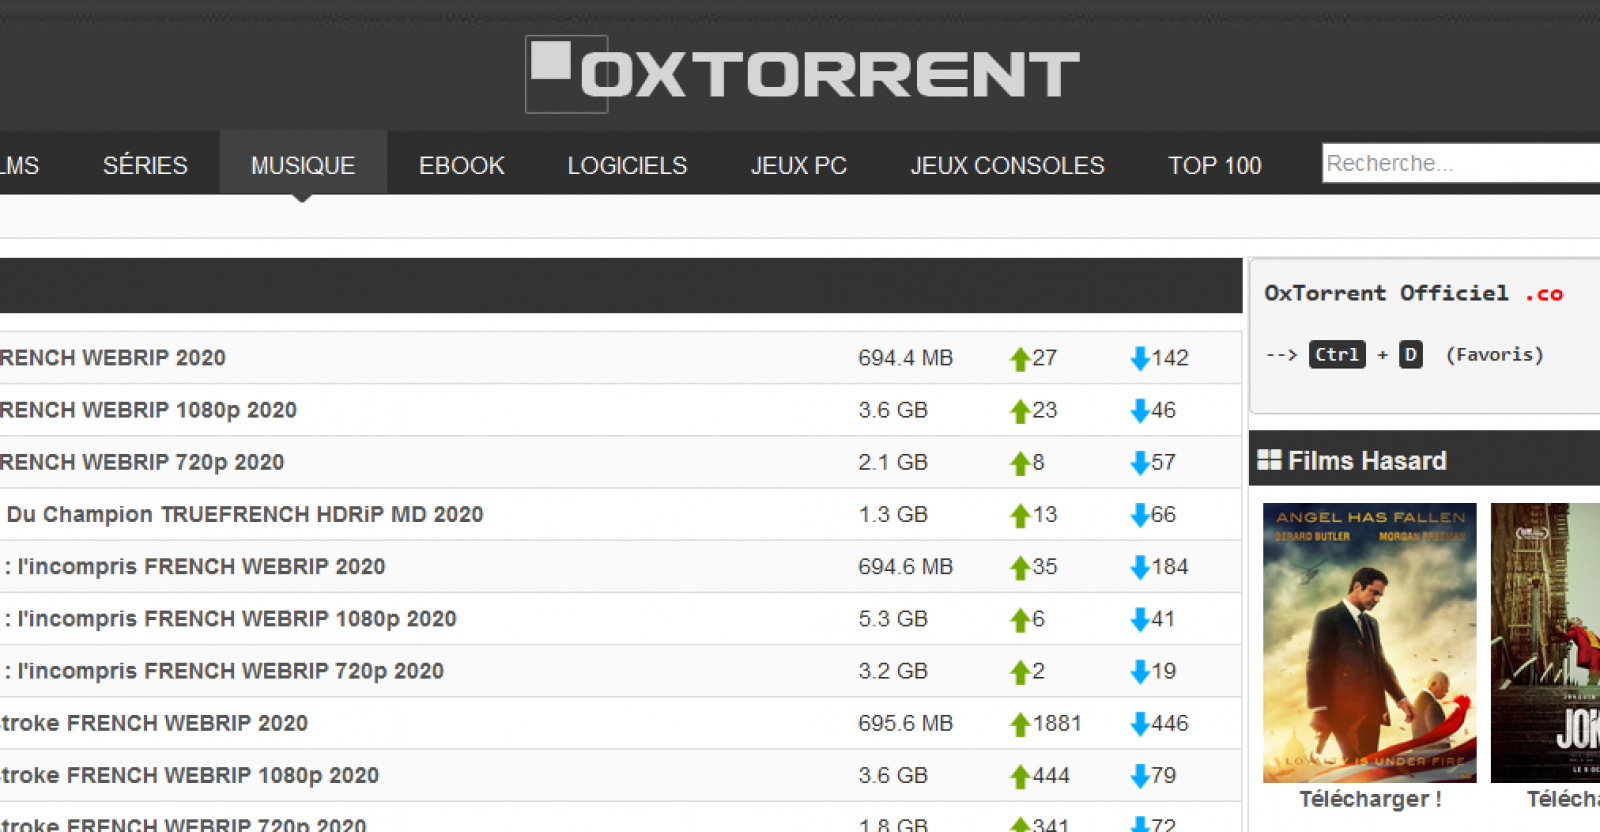
Task: Click blue leech arrow beside 66
Action: point(1139,515)
